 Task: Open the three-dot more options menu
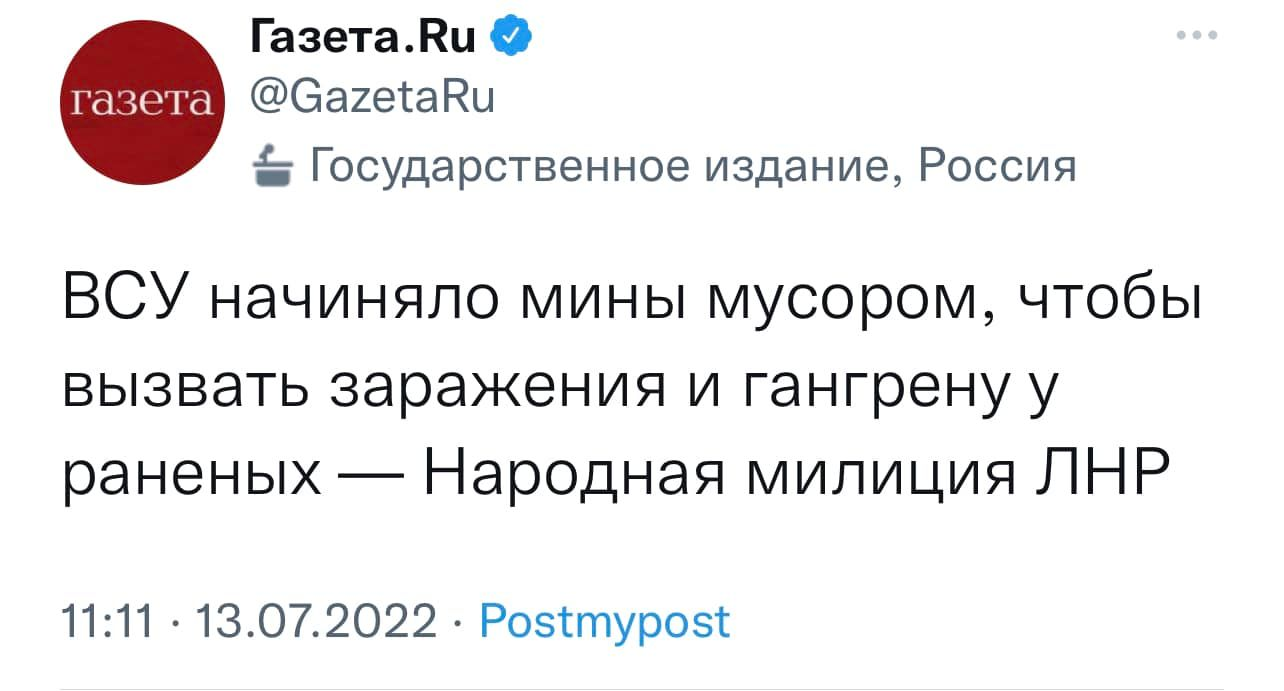pyautogui.click(x=1197, y=36)
